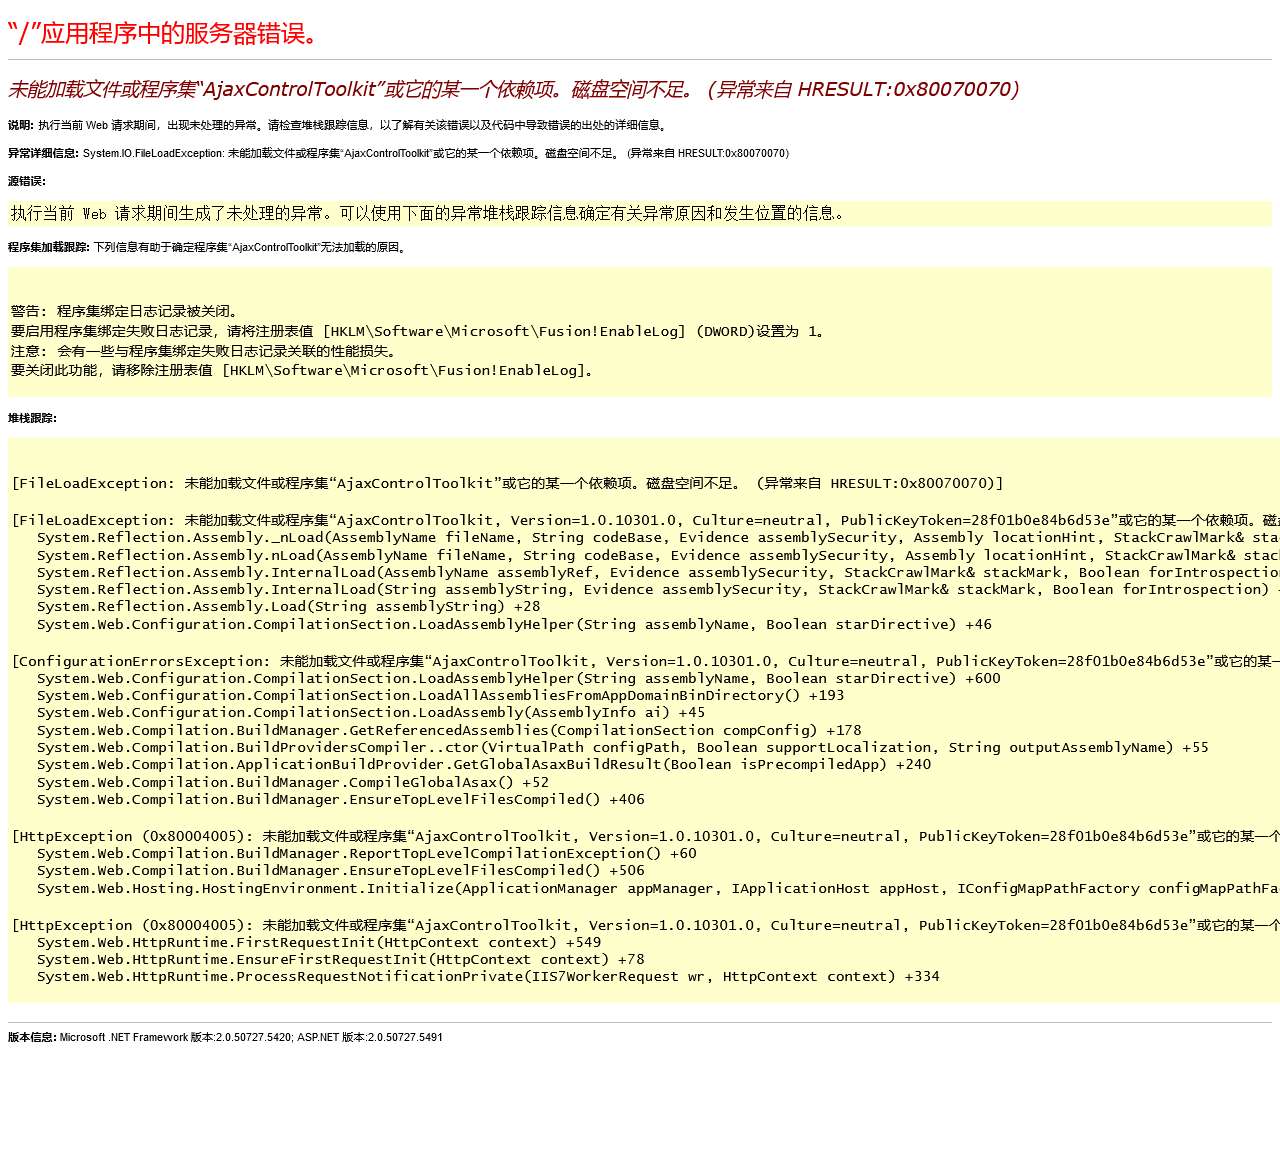Click InternalLoad(String assemblyString) stack frame
The height and width of the screenshot is (1167, 1280).
pos(658,589)
